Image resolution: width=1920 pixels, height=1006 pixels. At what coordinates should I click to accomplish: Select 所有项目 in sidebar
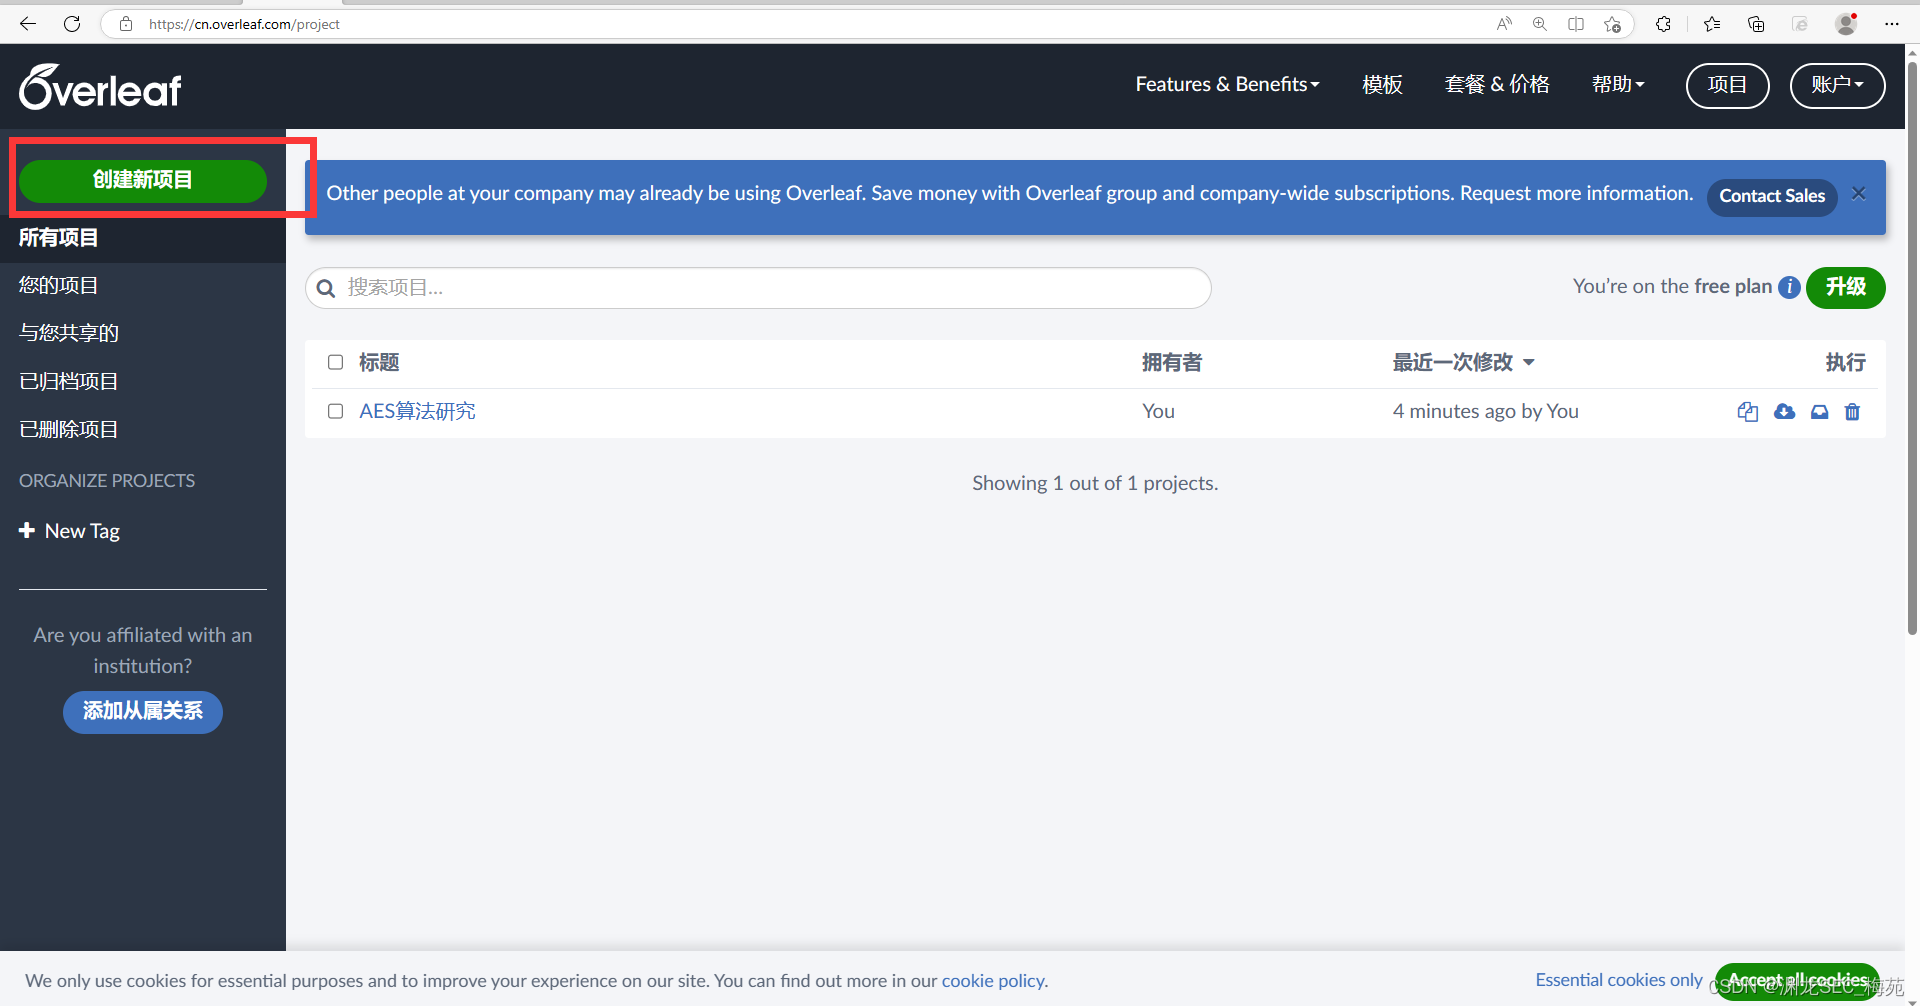click(x=143, y=238)
